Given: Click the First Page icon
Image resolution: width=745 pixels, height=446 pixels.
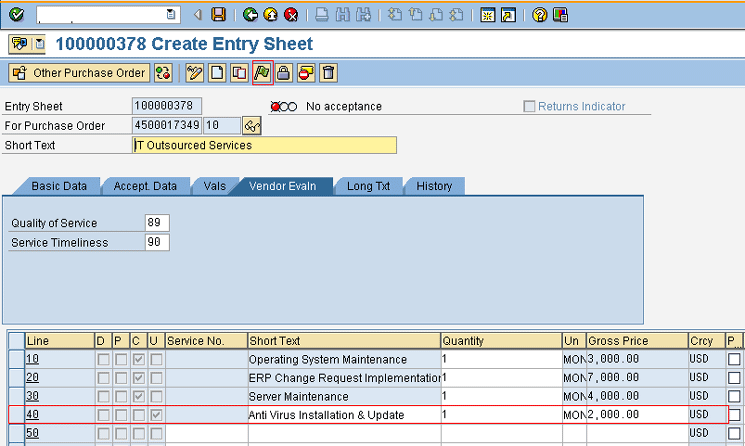Looking at the screenshot, I should (394, 15).
